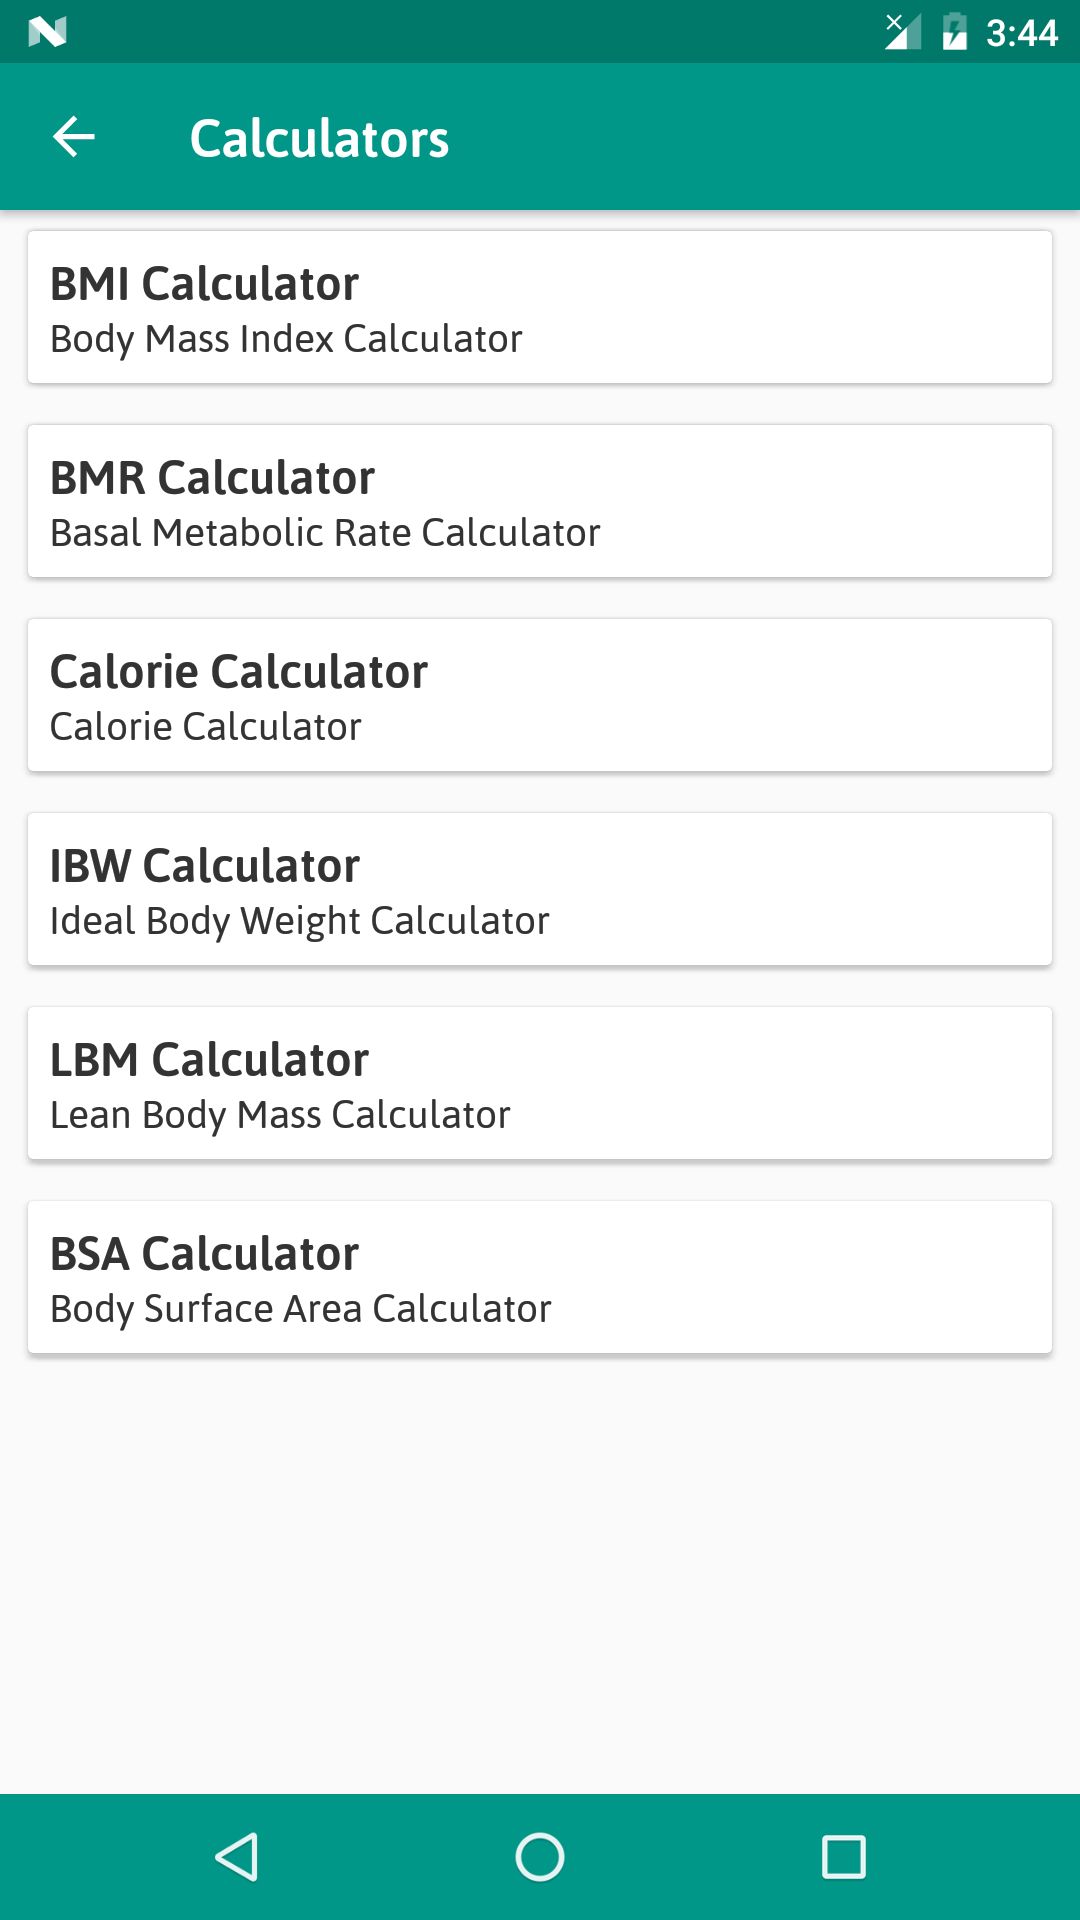Open the BMR Calculator

click(213, 478)
